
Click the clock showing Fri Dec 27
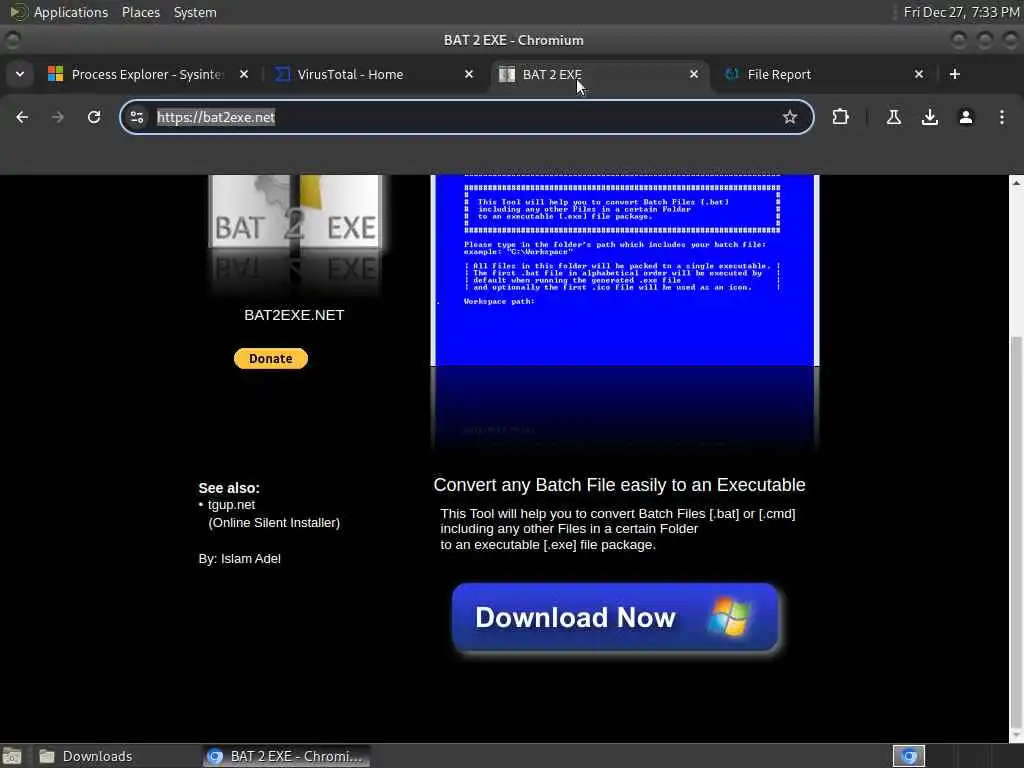click(x=961, y=12)
